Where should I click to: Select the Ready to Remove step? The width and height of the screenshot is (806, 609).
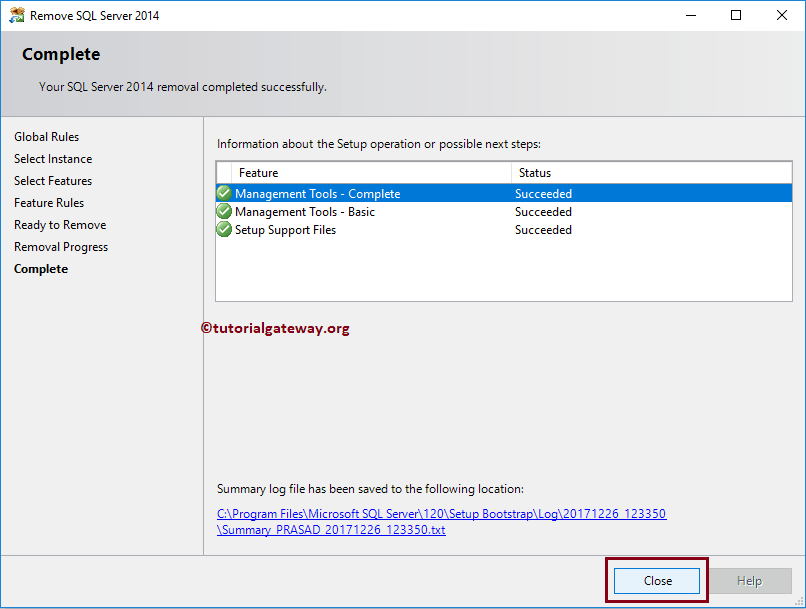click(60, 225)
